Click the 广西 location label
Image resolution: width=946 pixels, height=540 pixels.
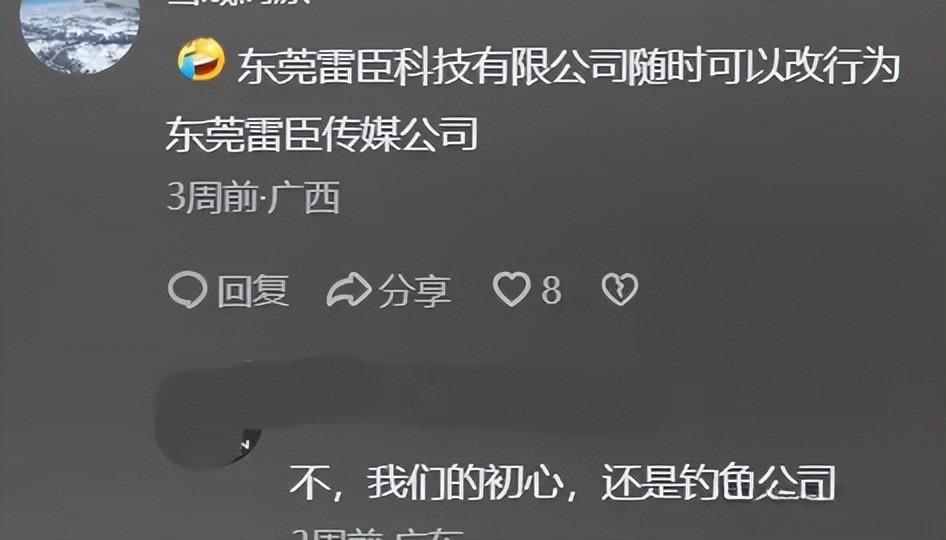click(304, 197)
